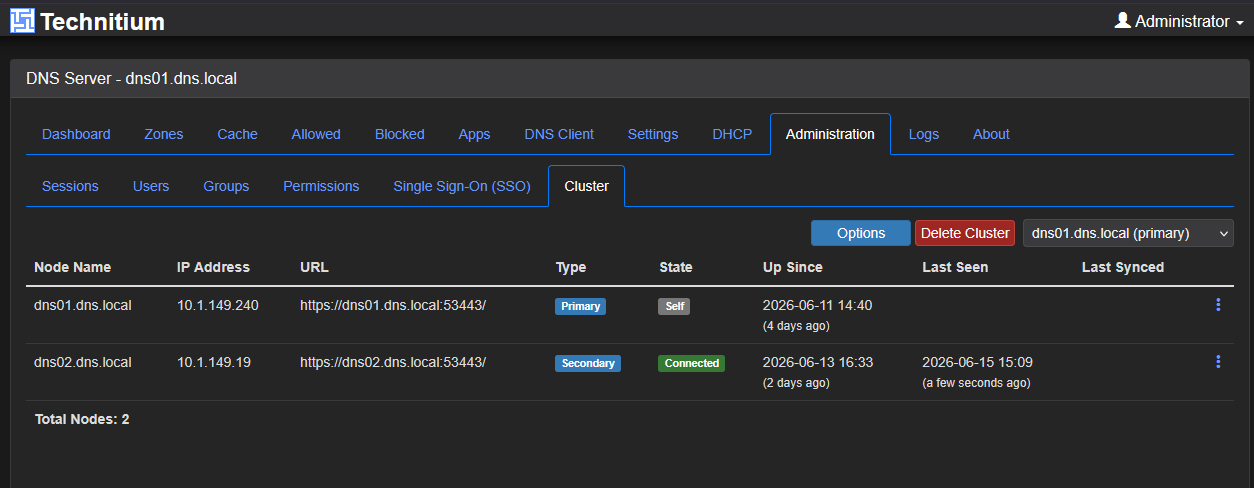Screen dimensions: 1254x488
Task: Click the URL column header
Action: 314,267
